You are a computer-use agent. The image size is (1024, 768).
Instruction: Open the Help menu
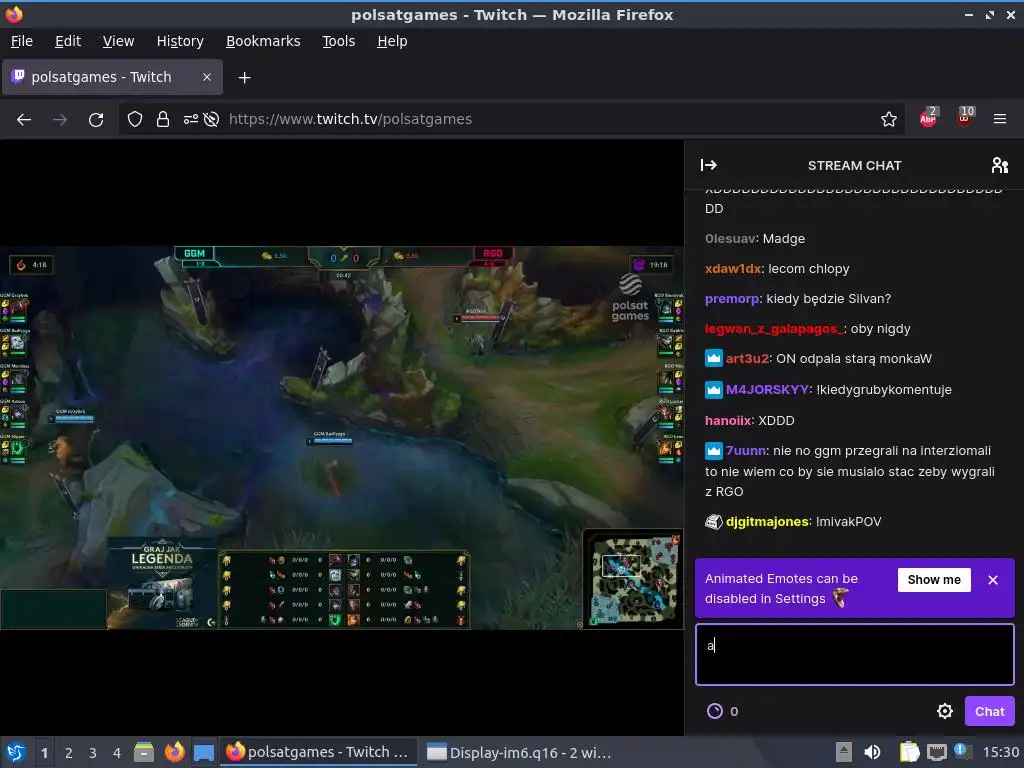(x=392, y=41)
